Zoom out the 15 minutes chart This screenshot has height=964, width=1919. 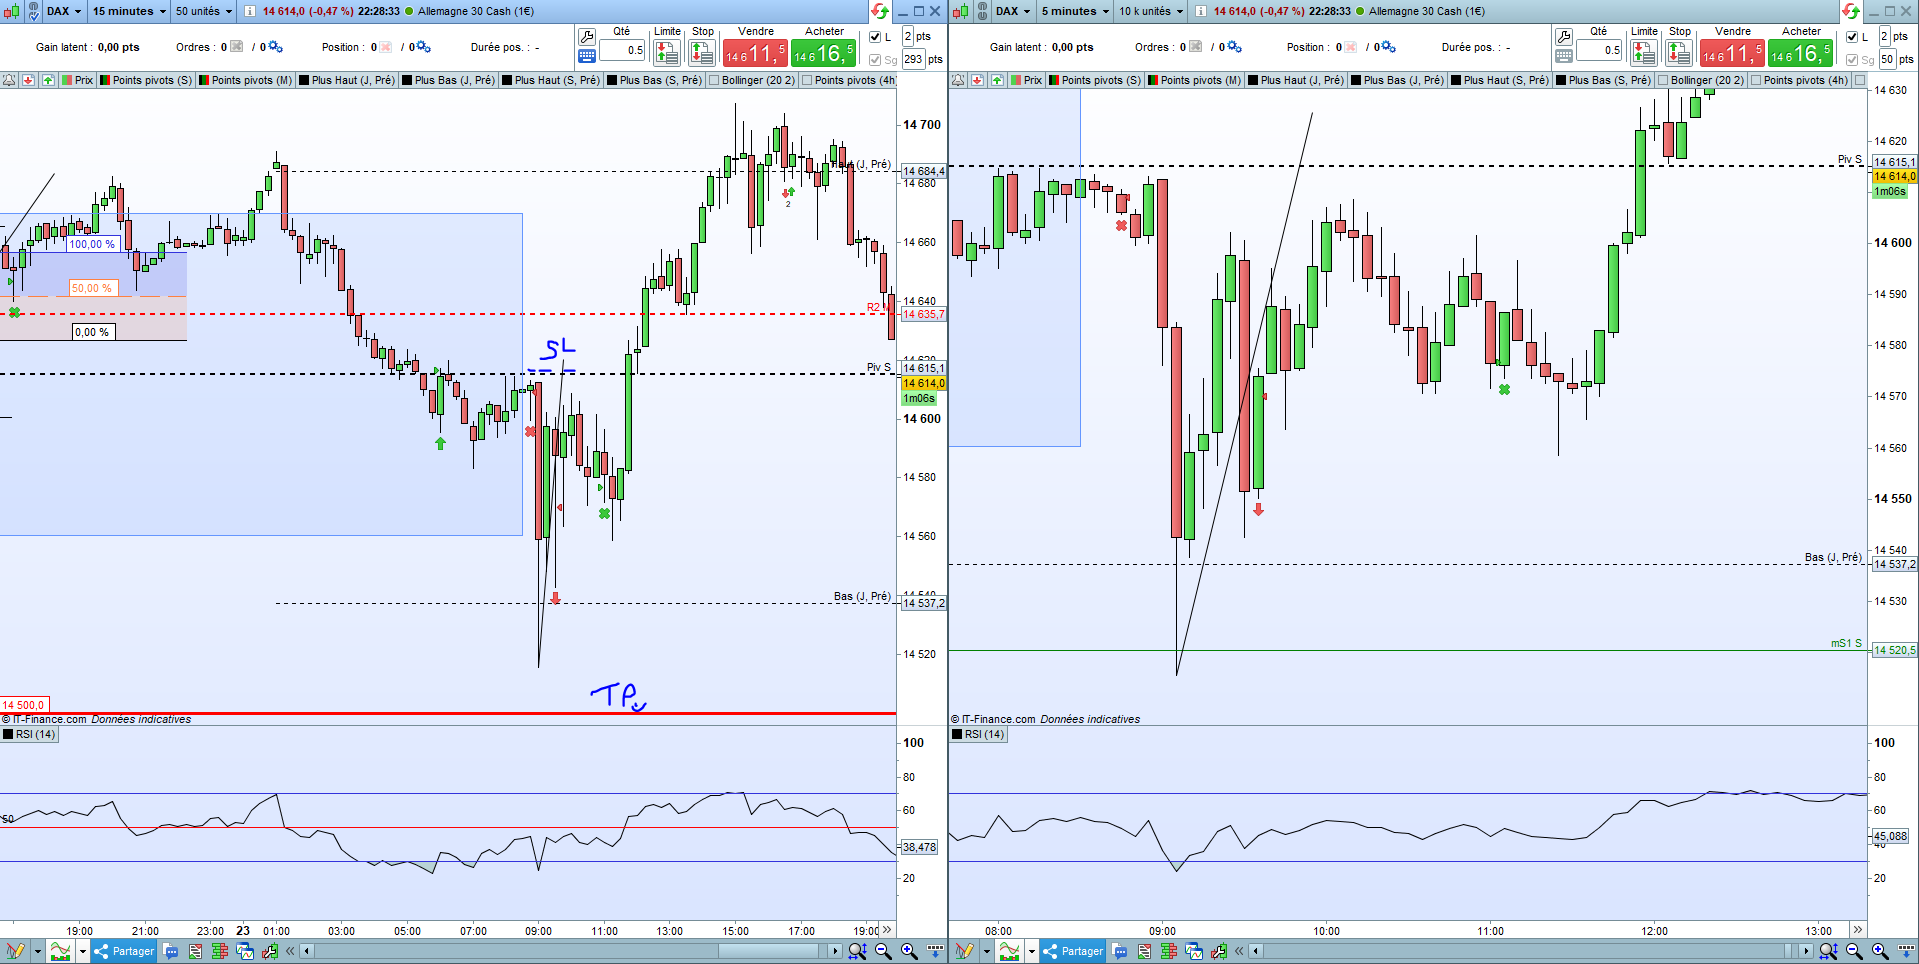click(883, 951)
